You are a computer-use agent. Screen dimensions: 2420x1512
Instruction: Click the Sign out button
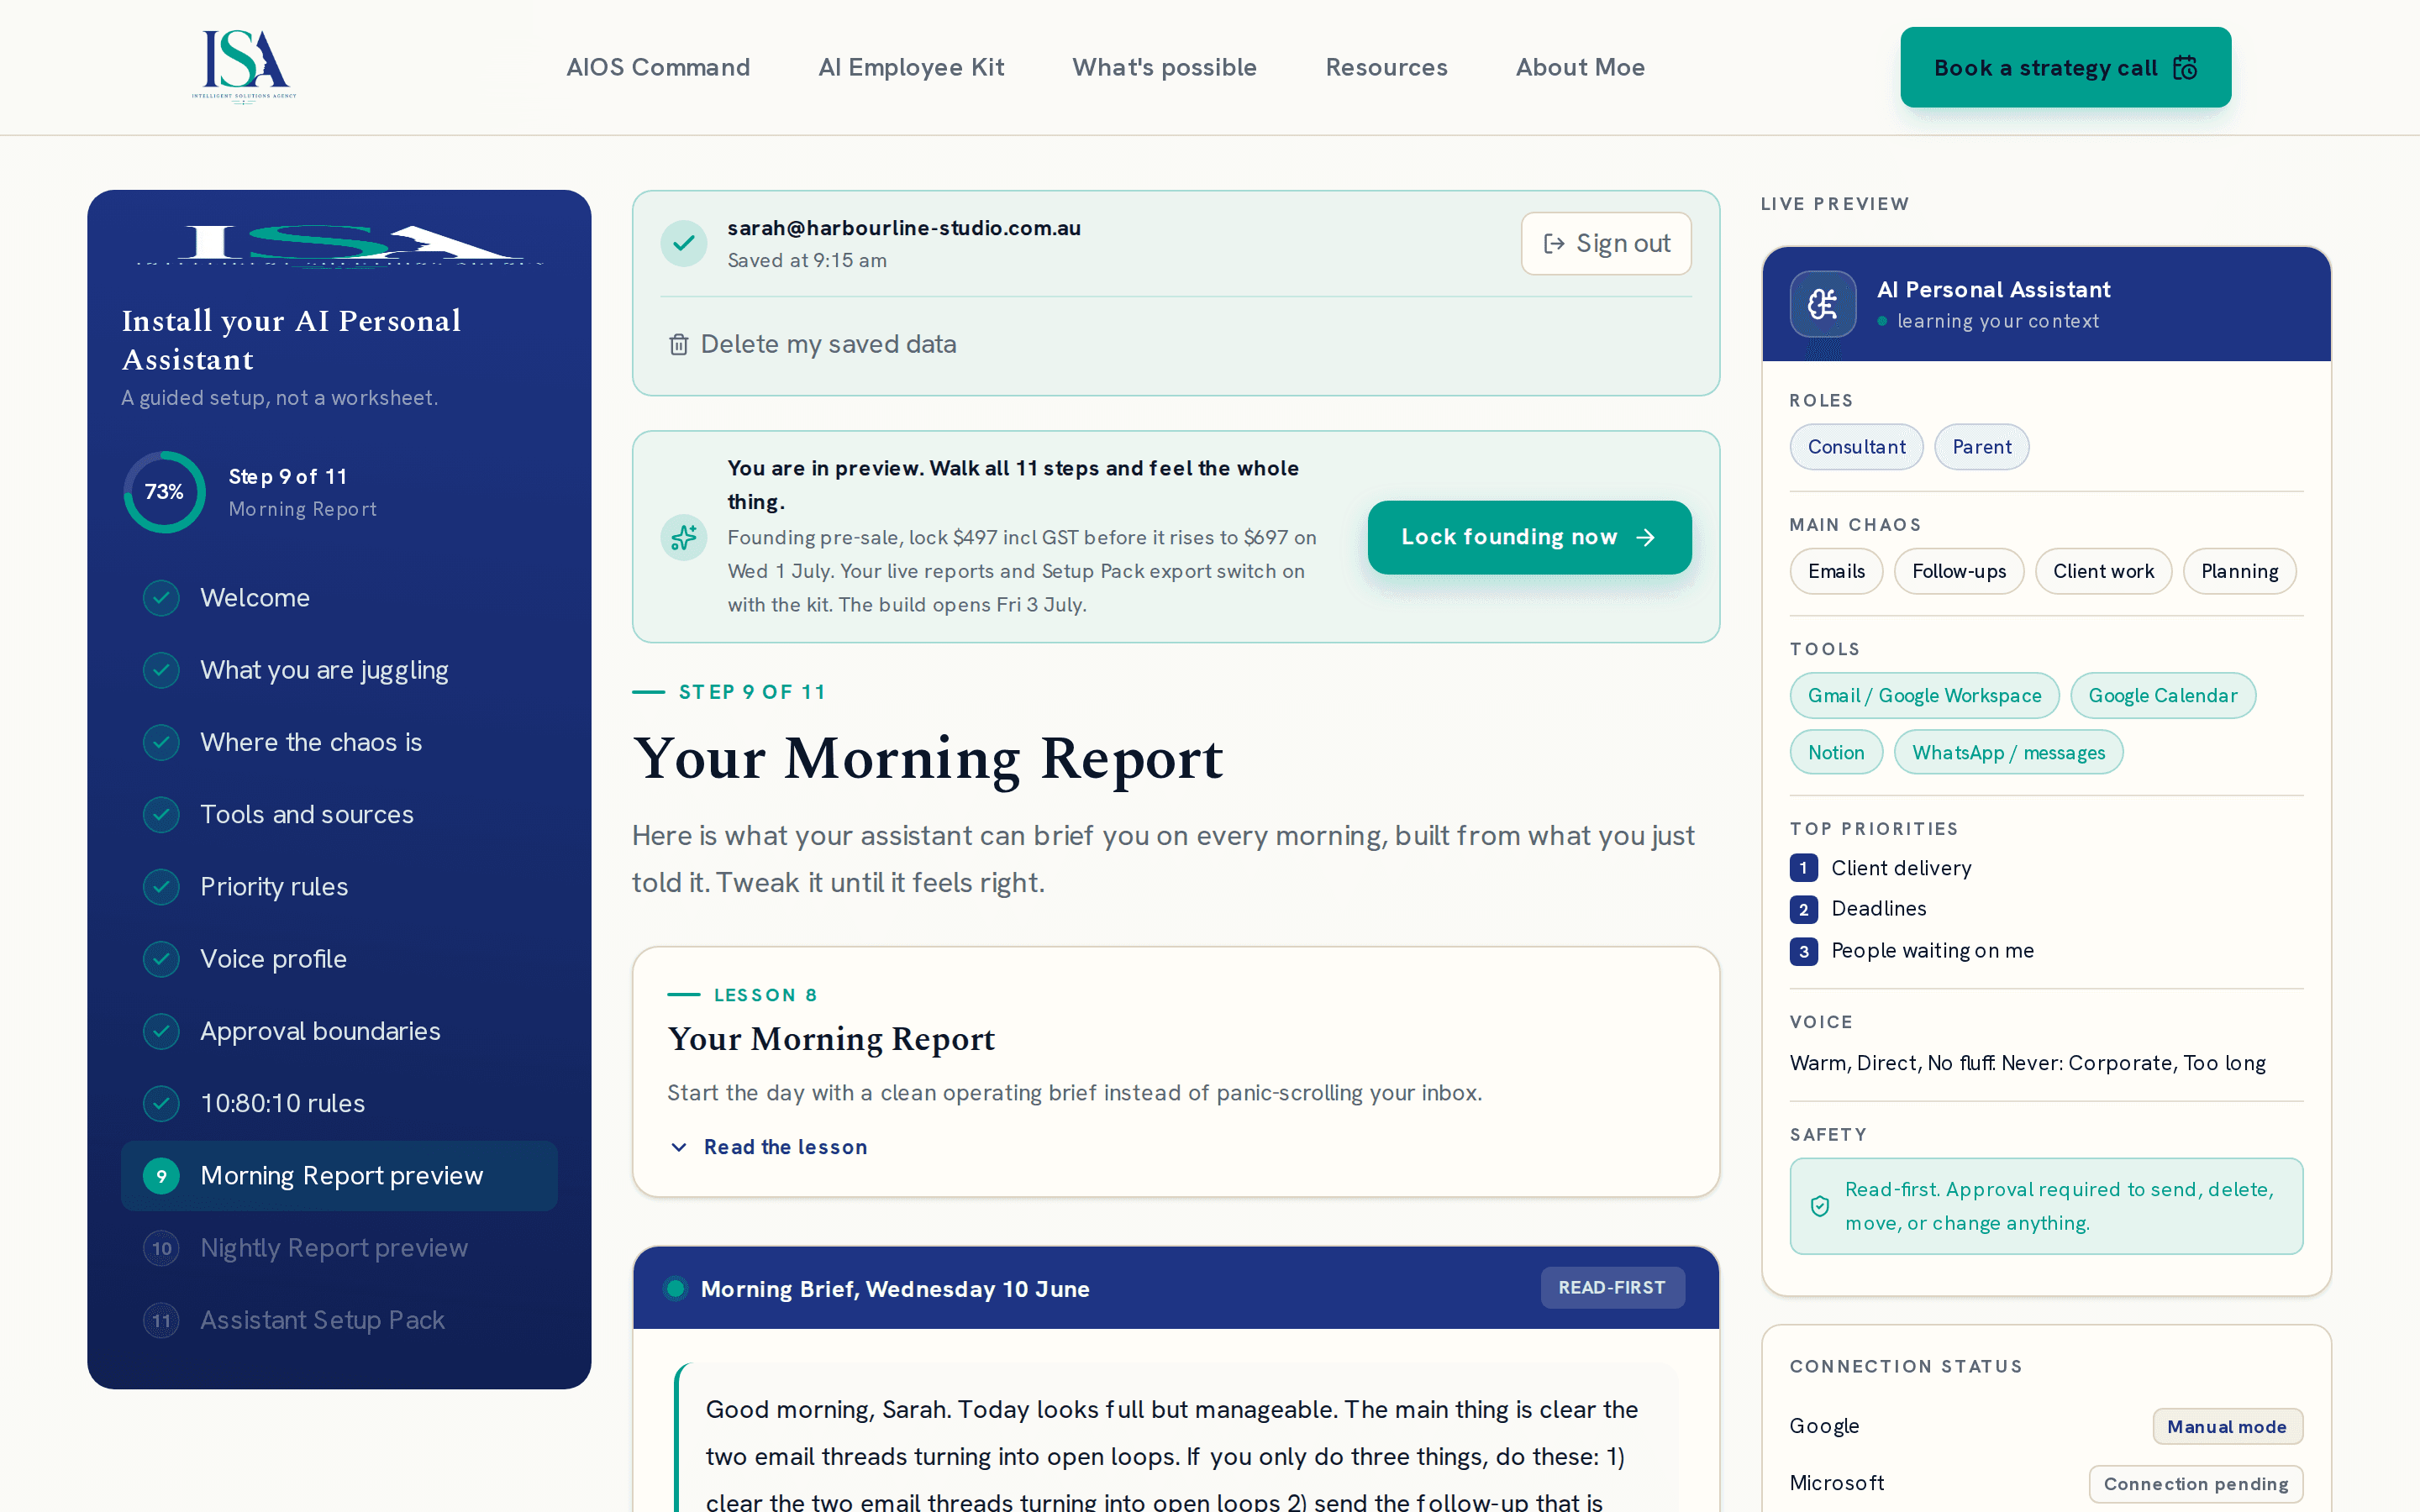pos(1606,243)
